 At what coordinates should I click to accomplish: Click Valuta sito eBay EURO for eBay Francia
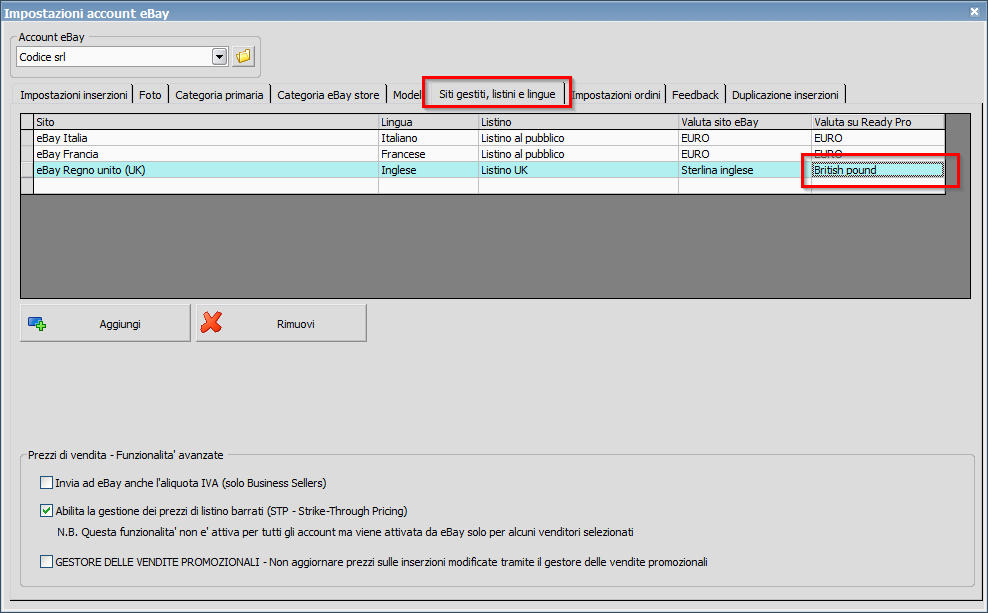coord(745,154)
